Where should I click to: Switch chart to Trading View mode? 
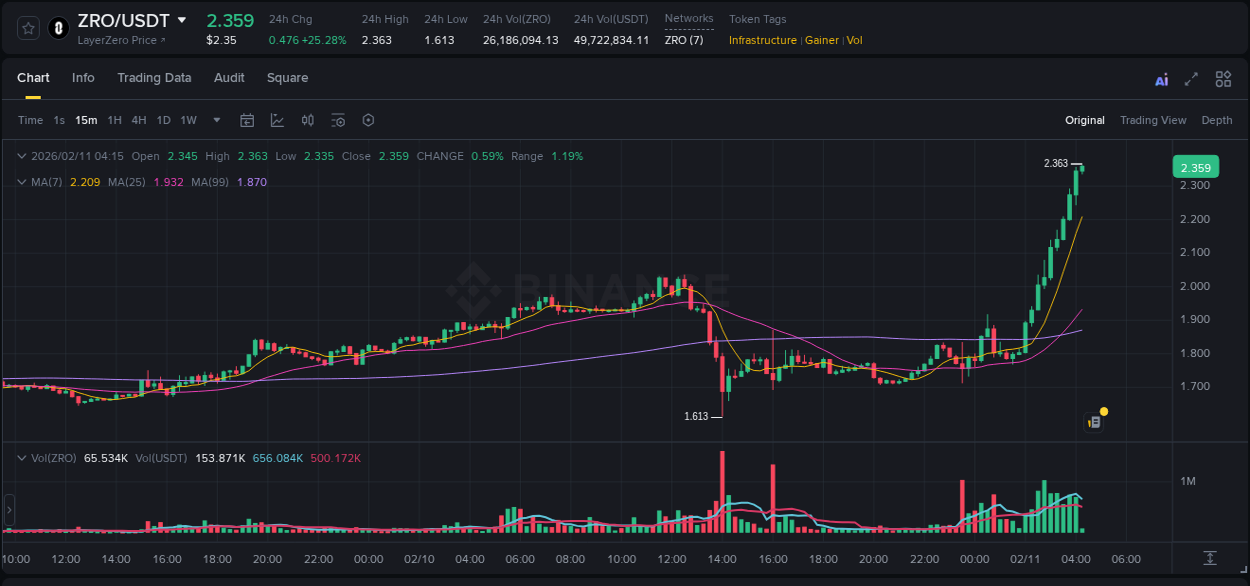1153,120
